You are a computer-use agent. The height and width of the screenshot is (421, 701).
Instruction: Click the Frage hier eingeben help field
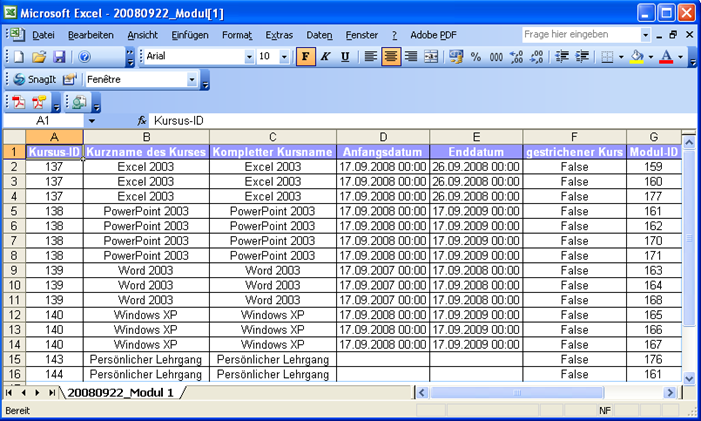click(580, 34)
